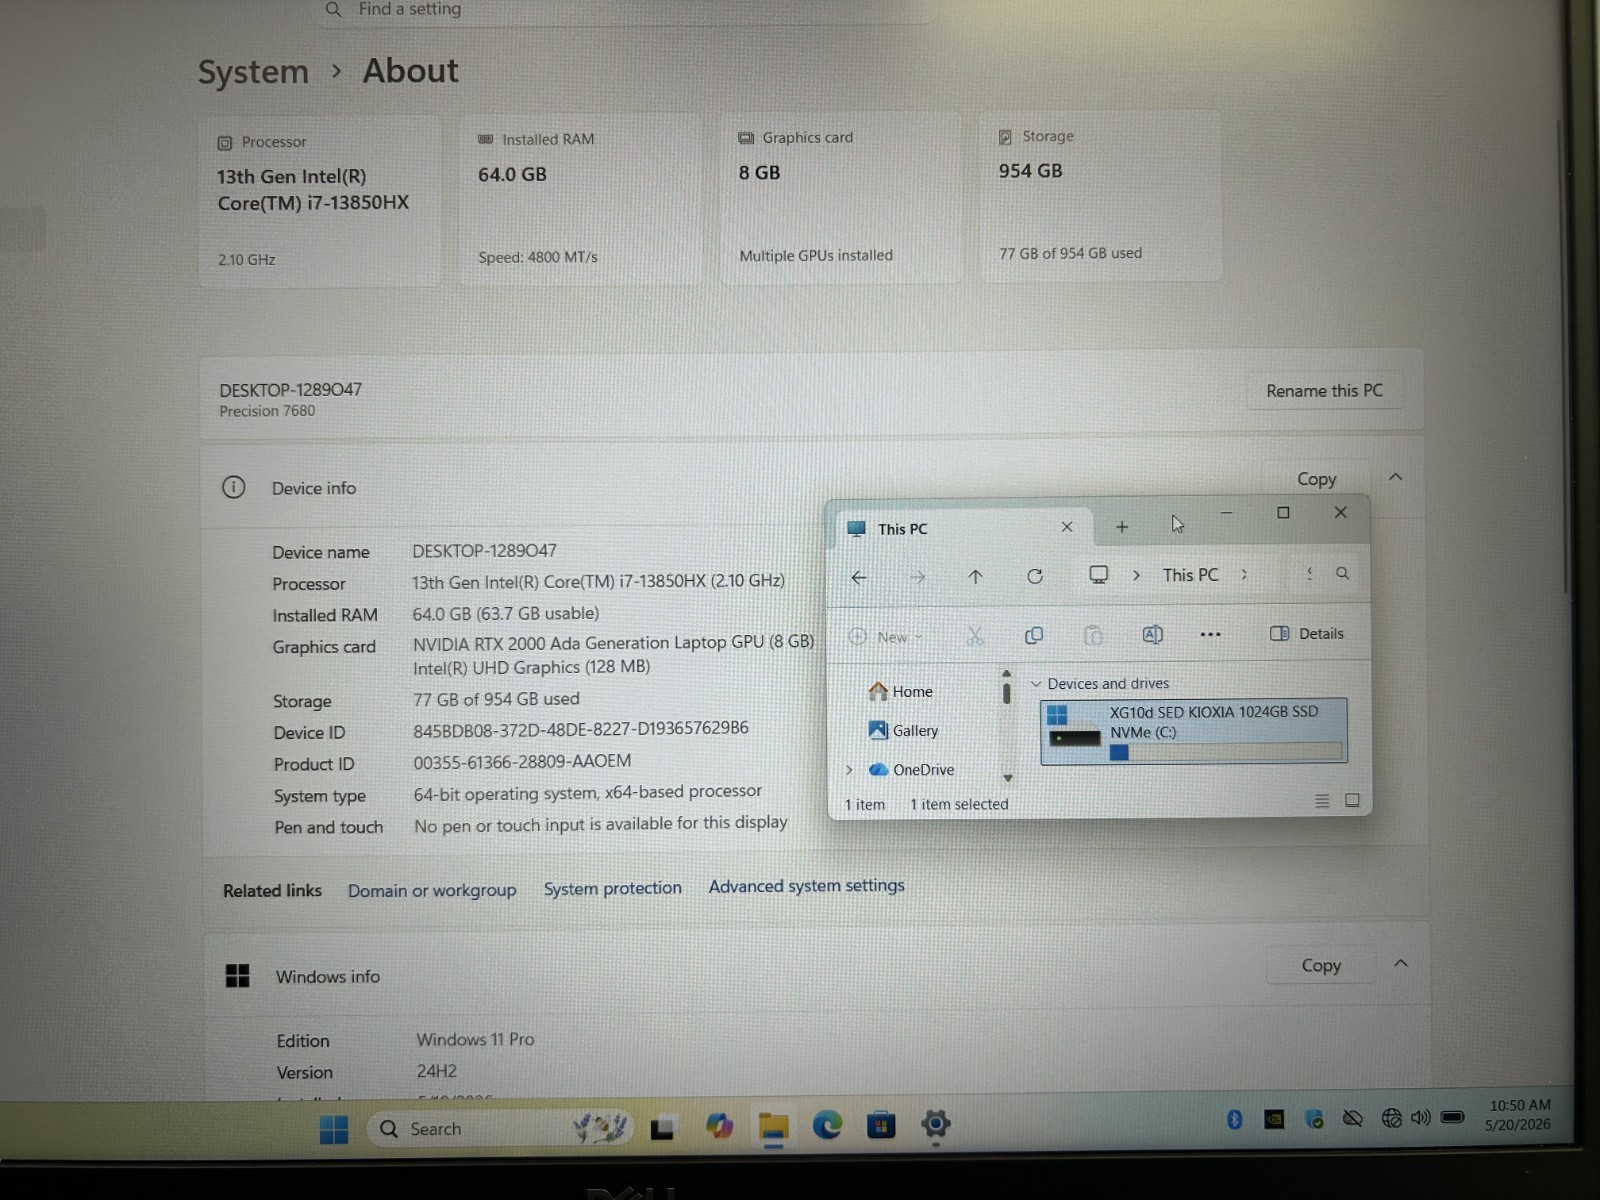The height and width of the screenshot is (1200, 1600).
Task: Click This PC in address breadcrumb
Action: click(1190, 575)
